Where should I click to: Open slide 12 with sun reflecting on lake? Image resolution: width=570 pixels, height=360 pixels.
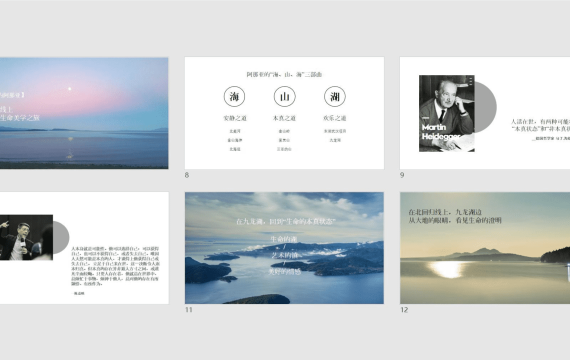pos(485,248)
